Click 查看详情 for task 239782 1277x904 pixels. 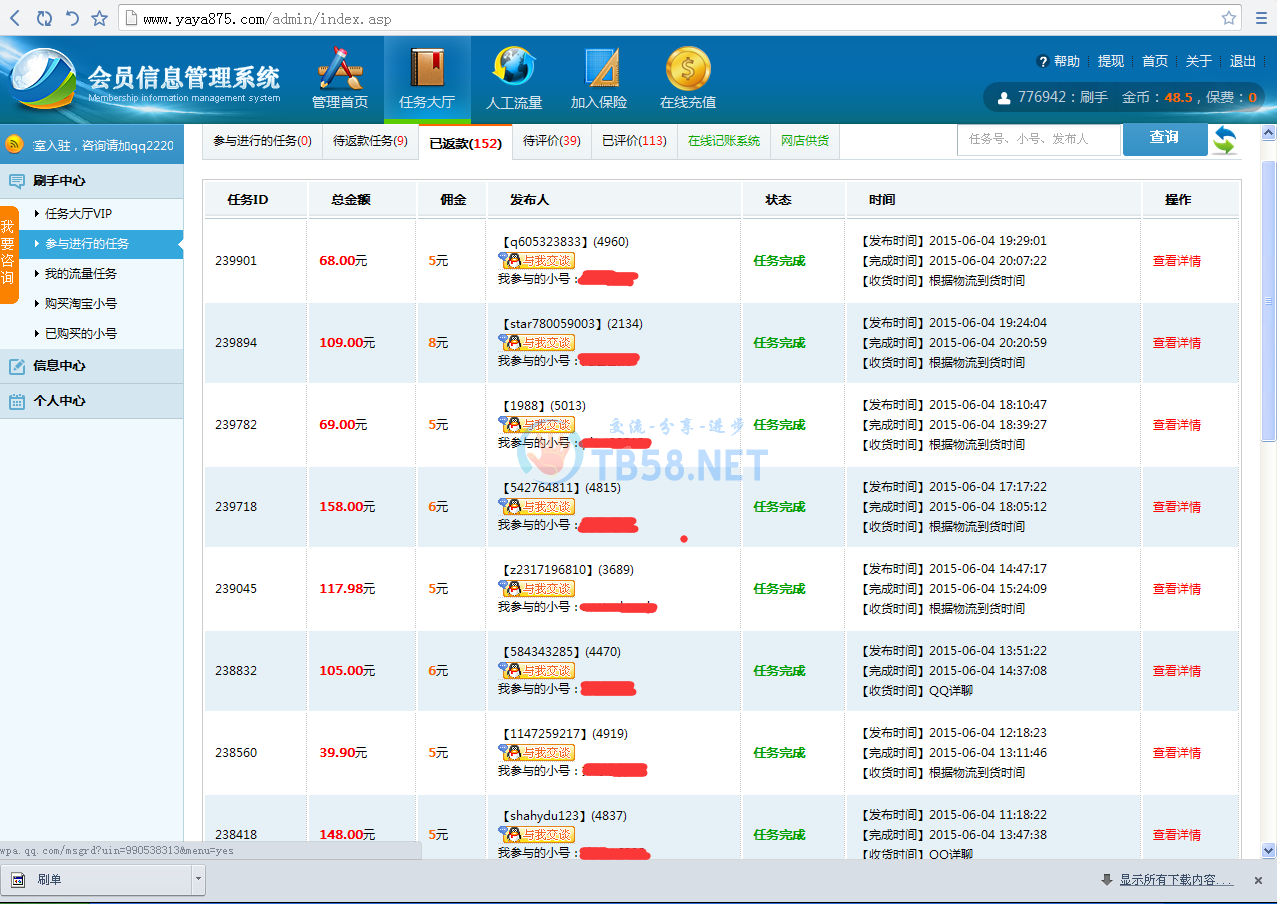pos(1177,425)
